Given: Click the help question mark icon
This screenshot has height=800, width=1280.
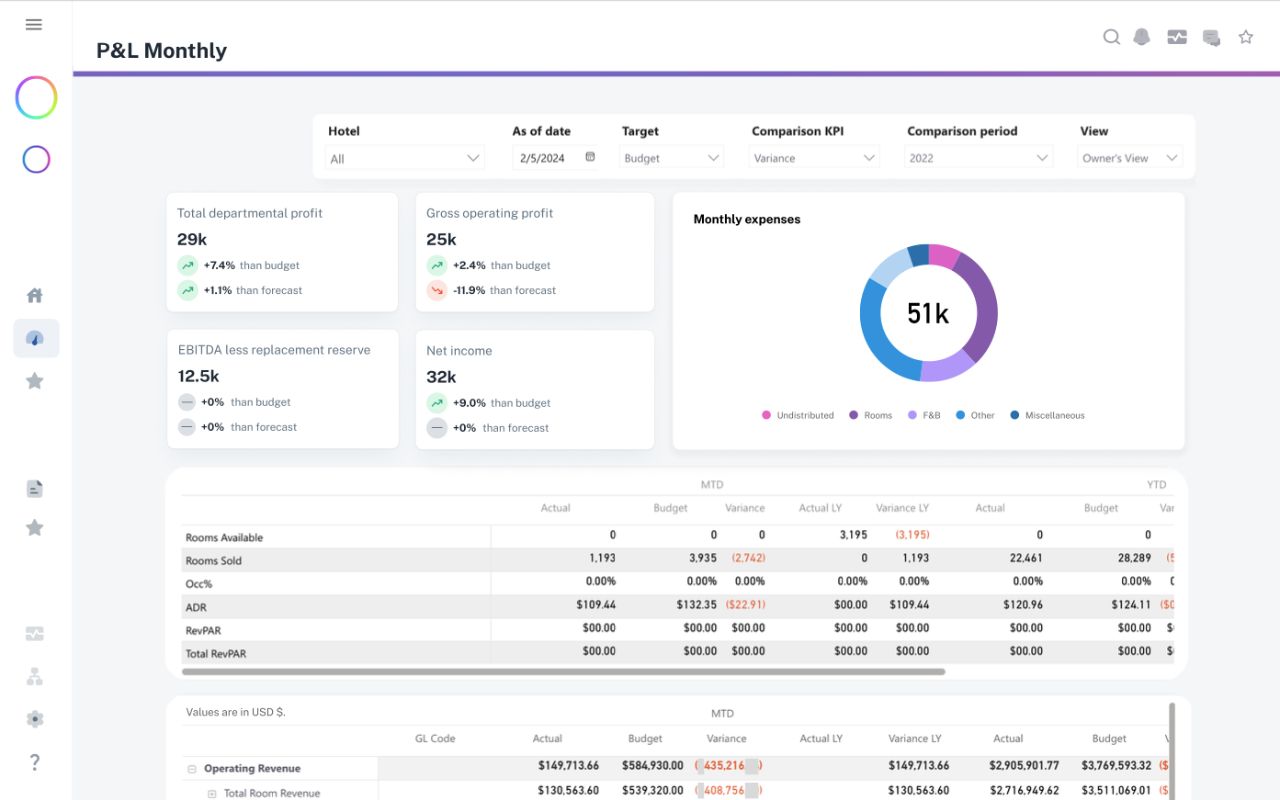Looking at the screenshot, I should coord(35,762).
